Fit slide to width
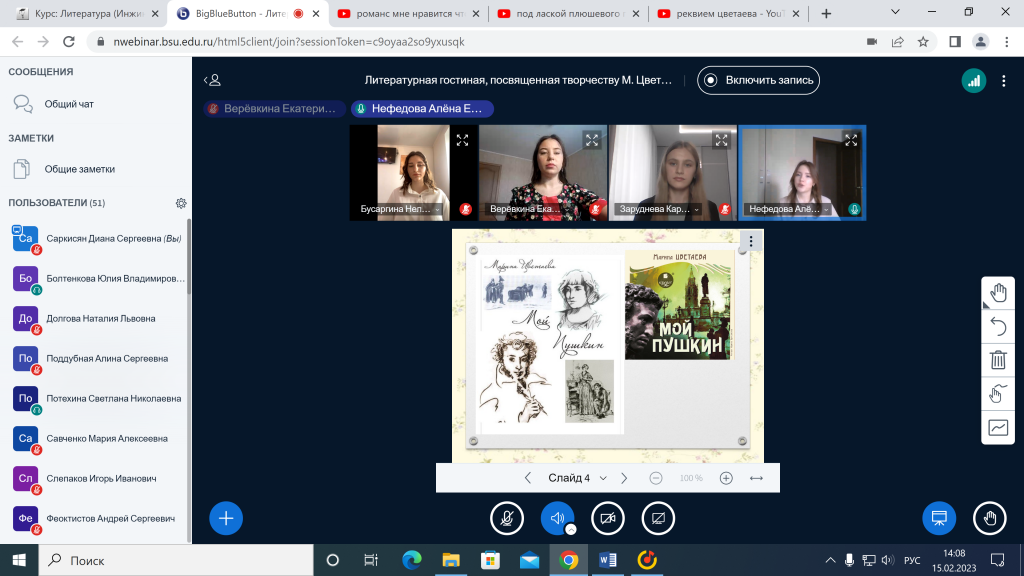 756,478
